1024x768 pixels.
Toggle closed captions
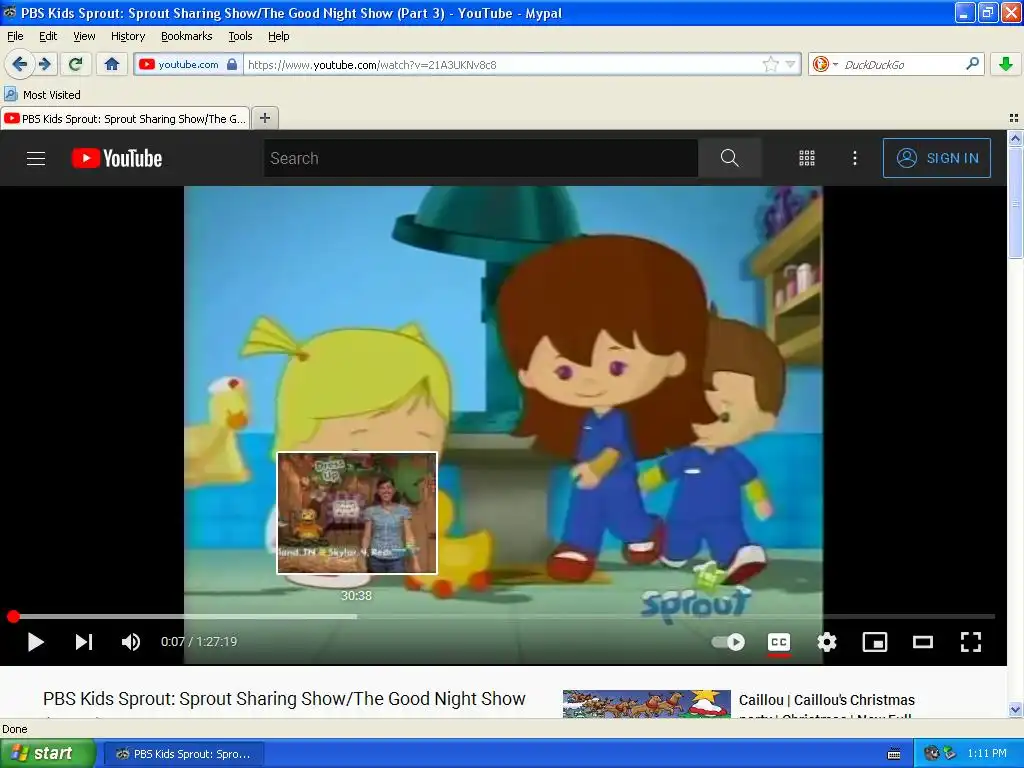[778, 642]
